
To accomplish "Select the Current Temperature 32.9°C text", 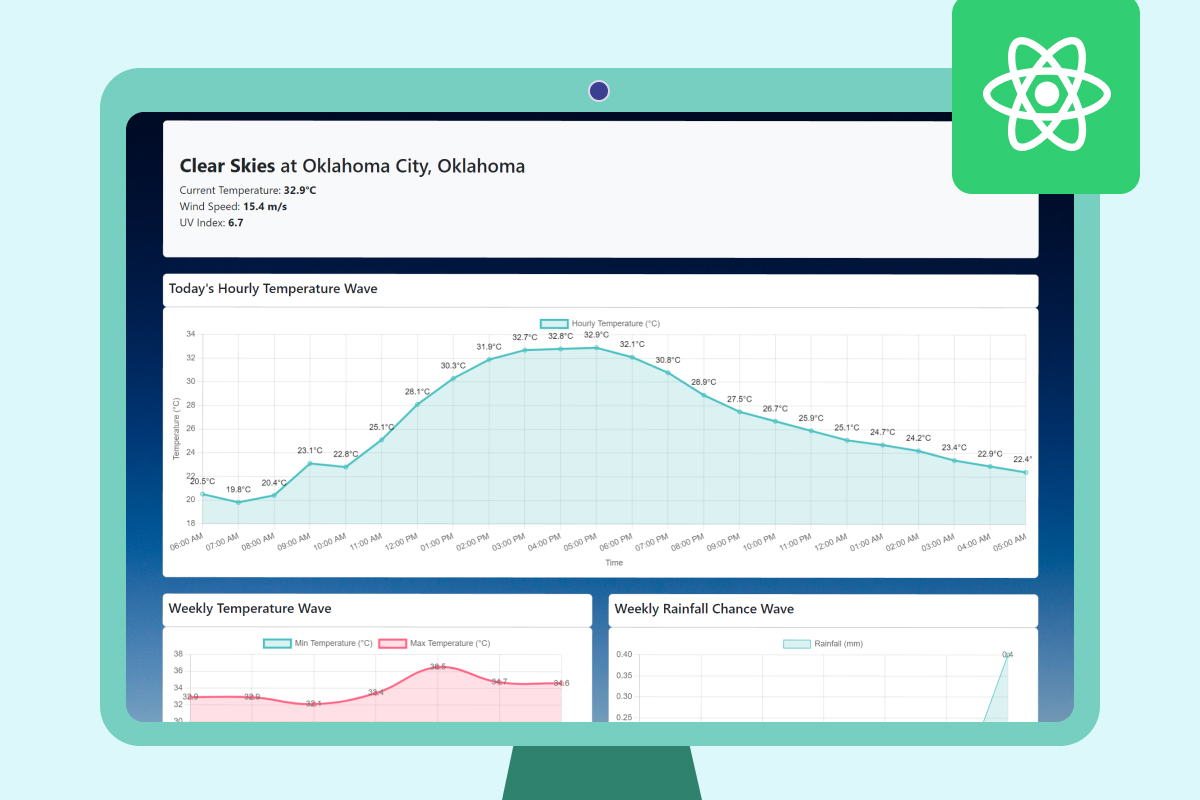I will (248, 190).
